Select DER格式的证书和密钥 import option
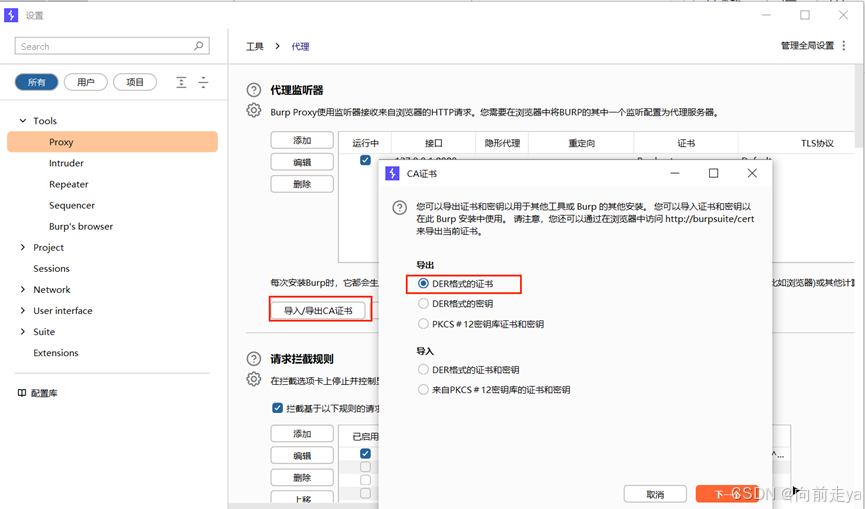This screenshot has width=865, height=509. (x=423, y=369)
